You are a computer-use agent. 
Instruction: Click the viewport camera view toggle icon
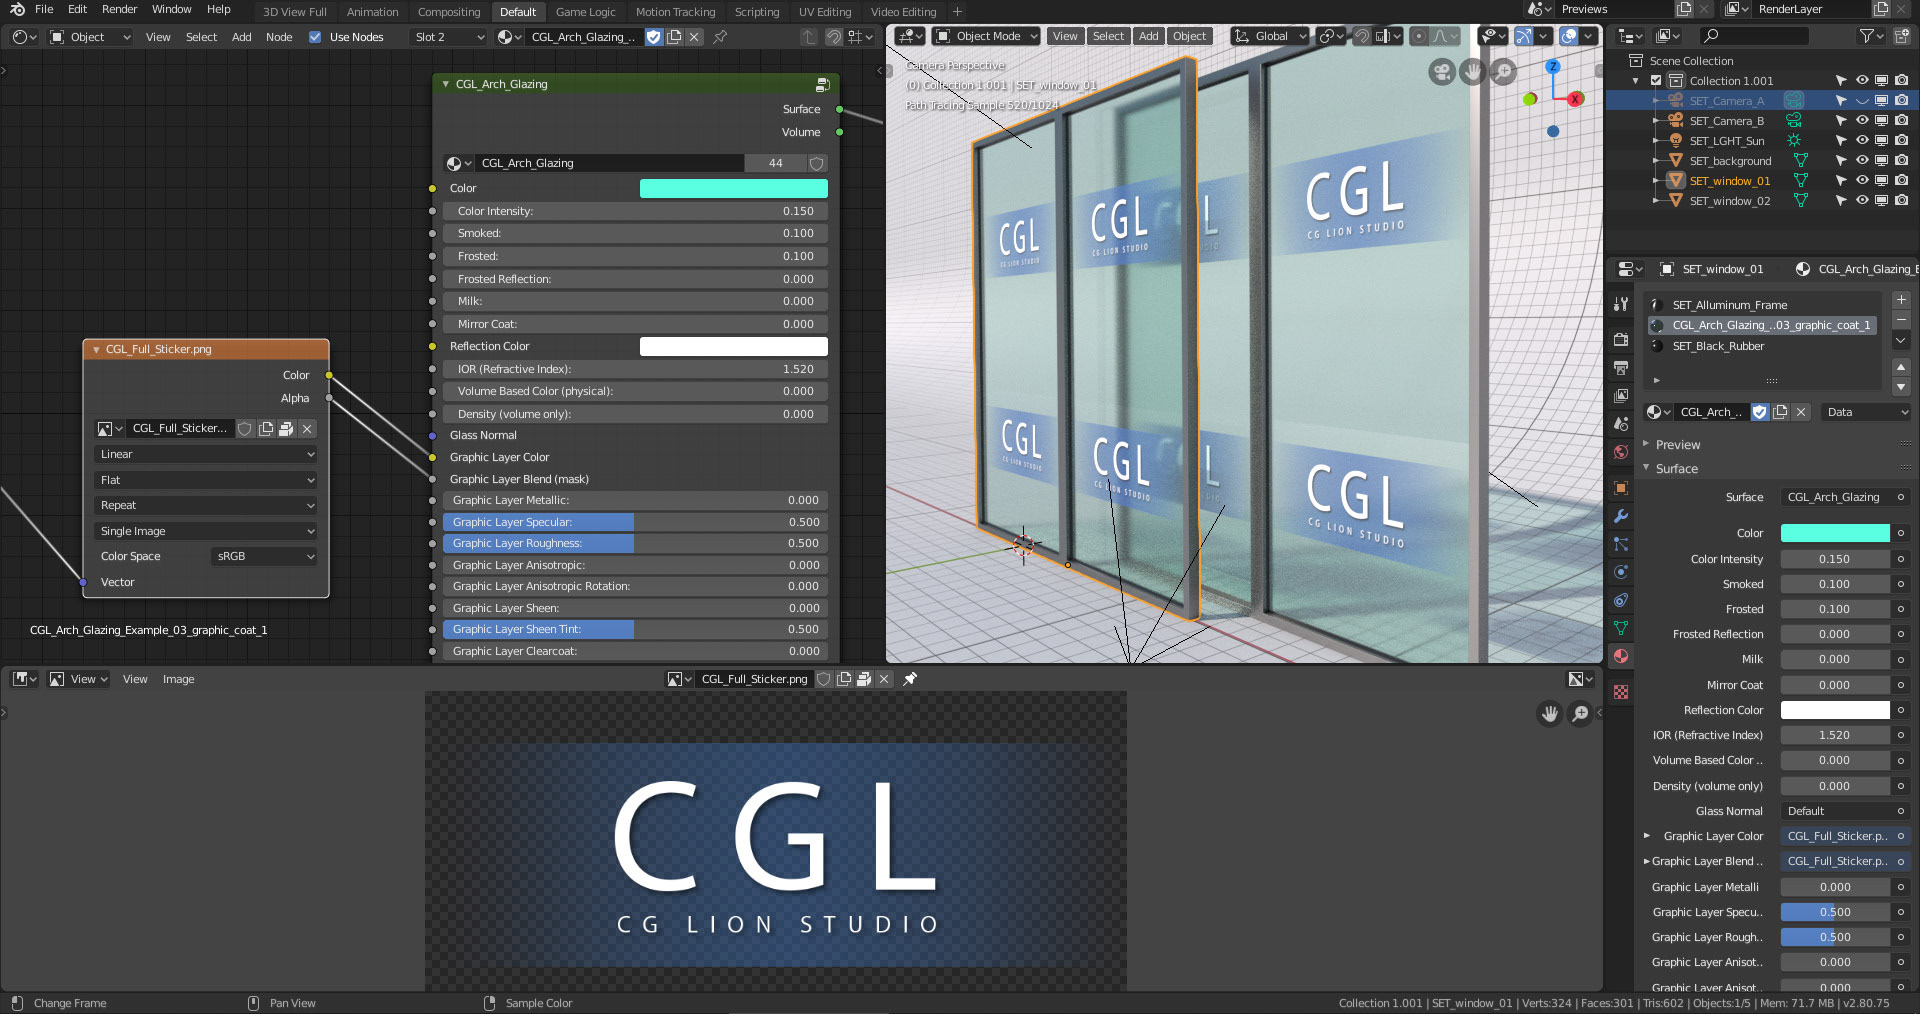click(x=1442, y=72)
